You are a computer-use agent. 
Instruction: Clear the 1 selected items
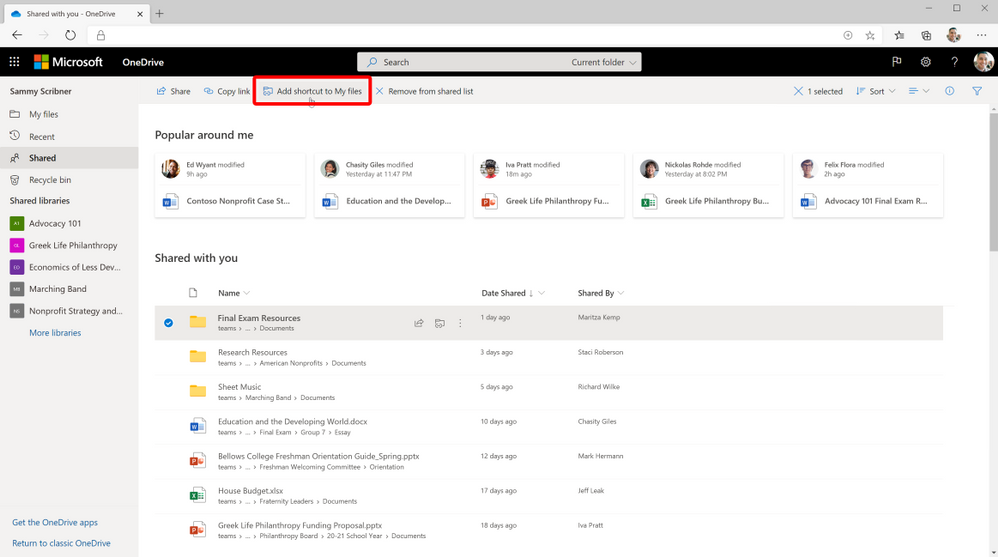[x=798, y=91]
